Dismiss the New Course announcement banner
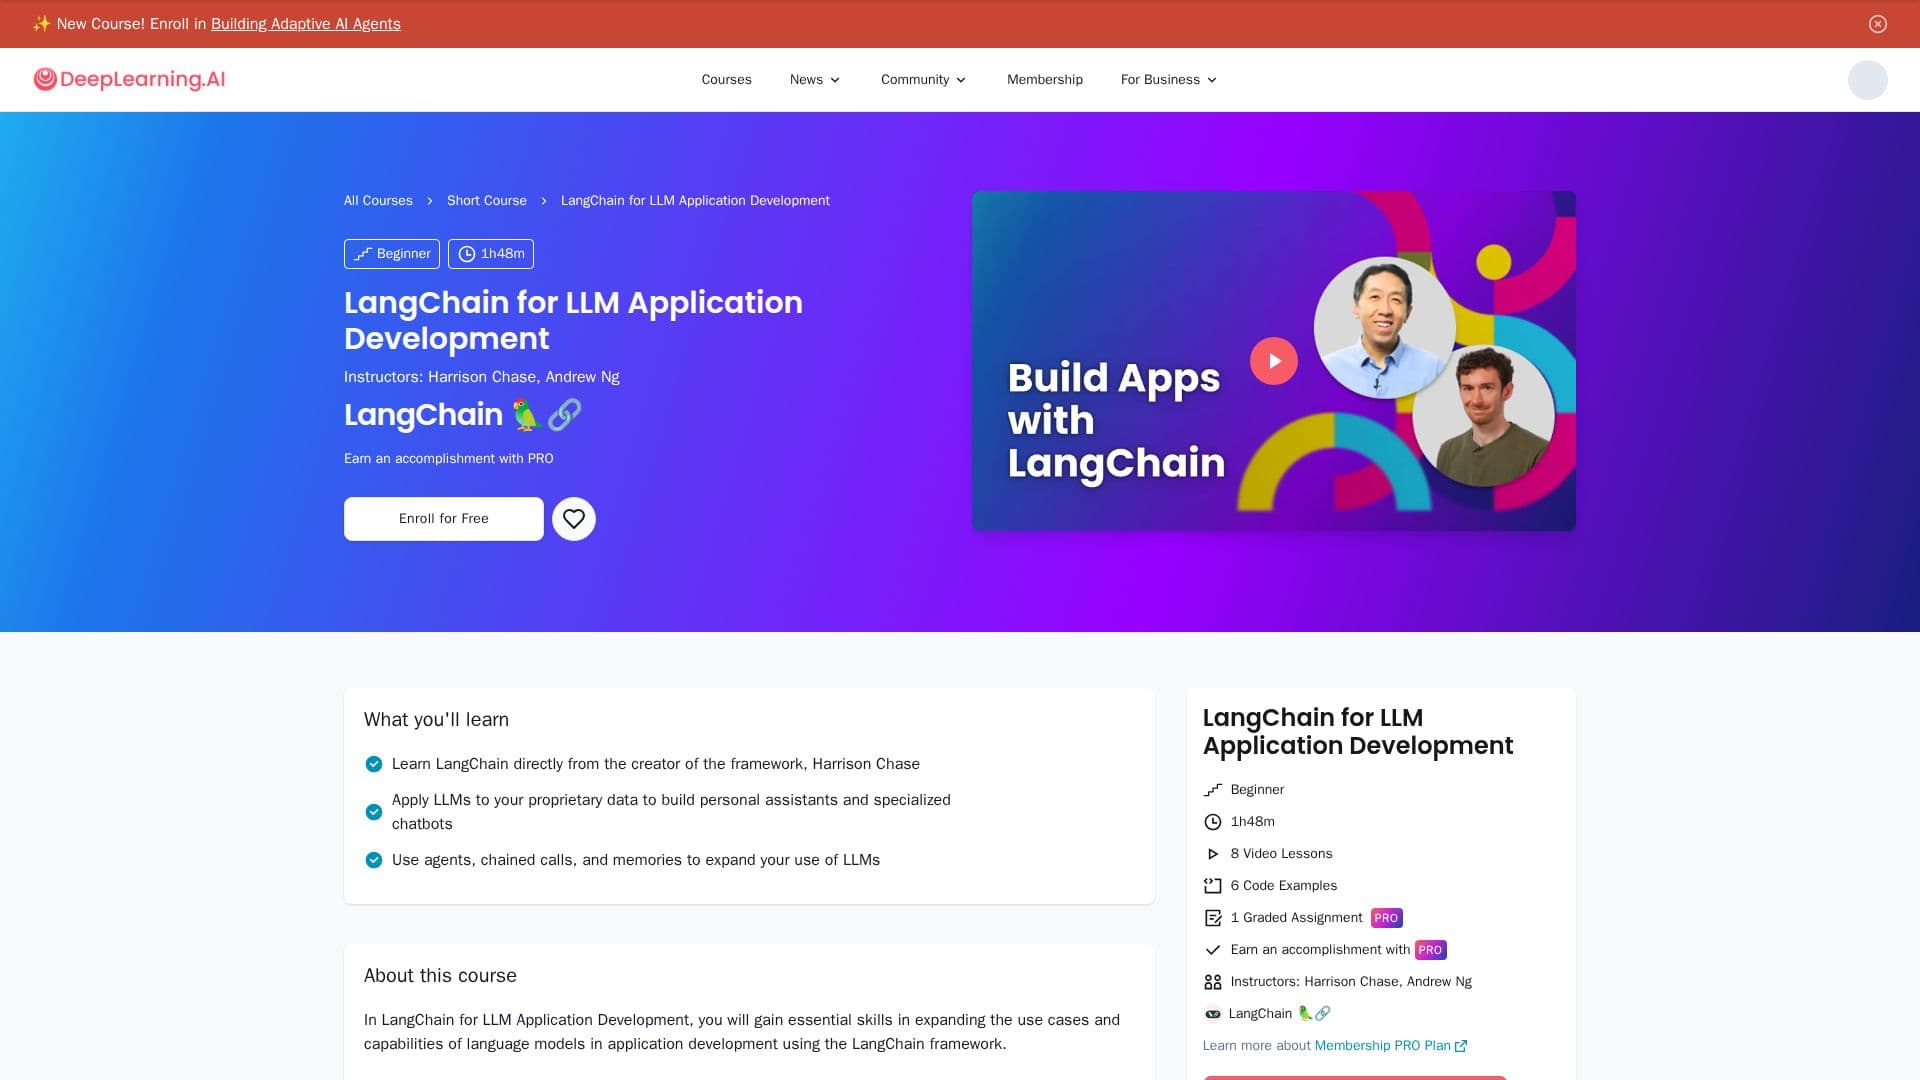The height and width of the screenshot is (1080, 1920). pyautogui.click(x=1877, y=24)
